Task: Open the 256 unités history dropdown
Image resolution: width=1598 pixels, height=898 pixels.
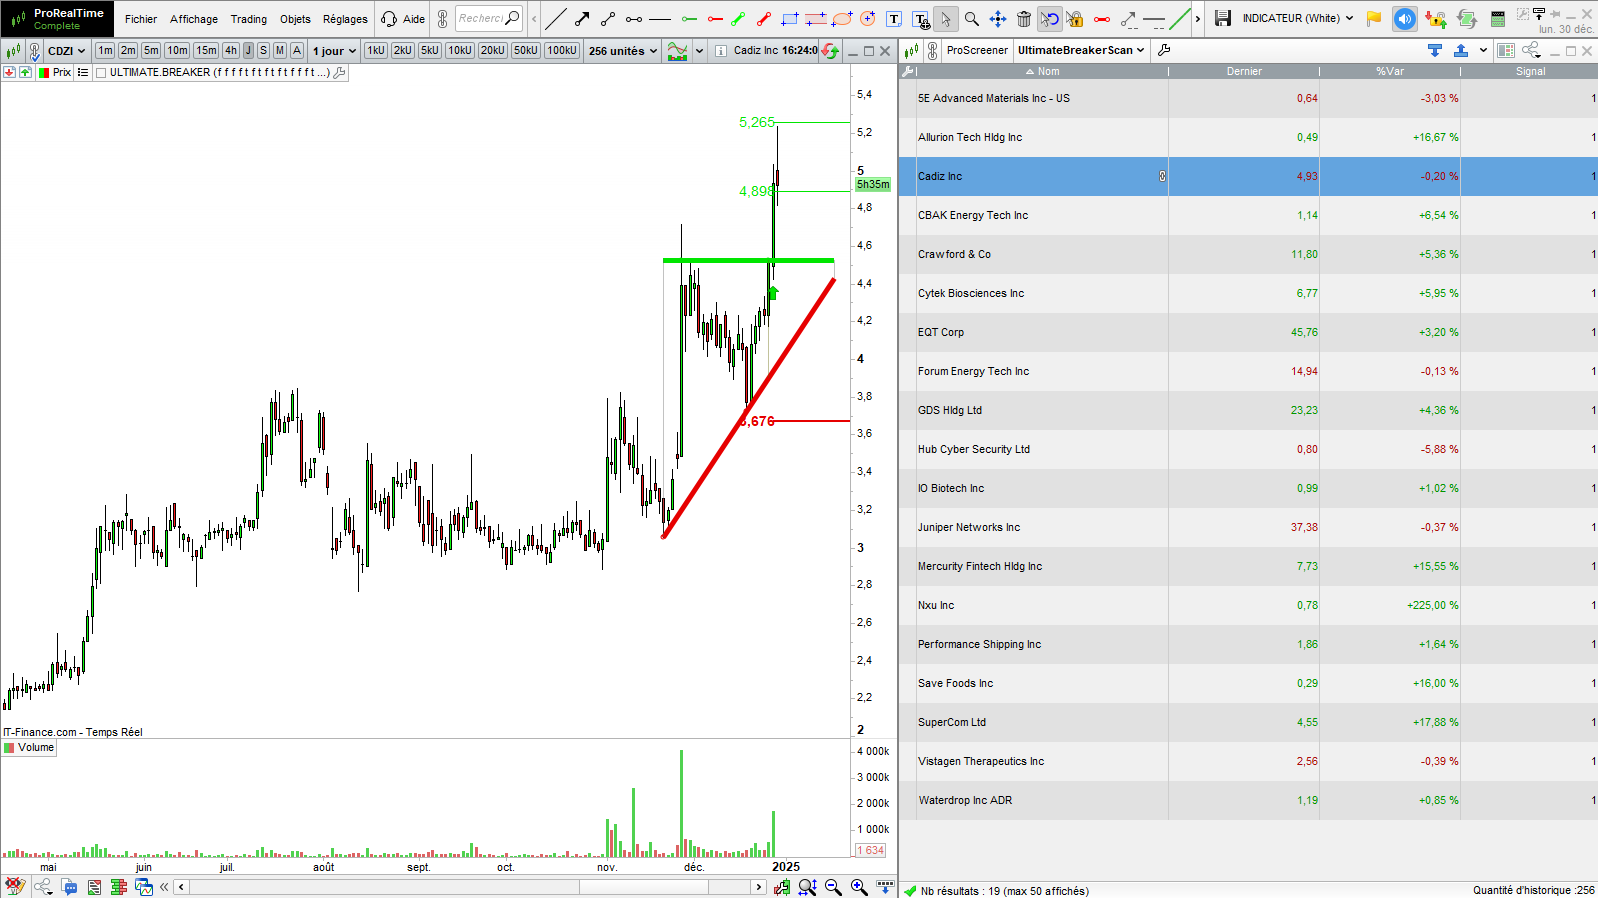Action: [623, 50]
